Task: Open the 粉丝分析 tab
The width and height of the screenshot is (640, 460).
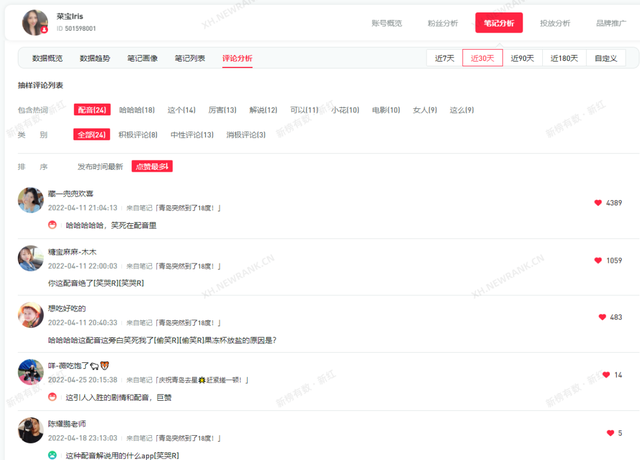Action: click(443, 23)
